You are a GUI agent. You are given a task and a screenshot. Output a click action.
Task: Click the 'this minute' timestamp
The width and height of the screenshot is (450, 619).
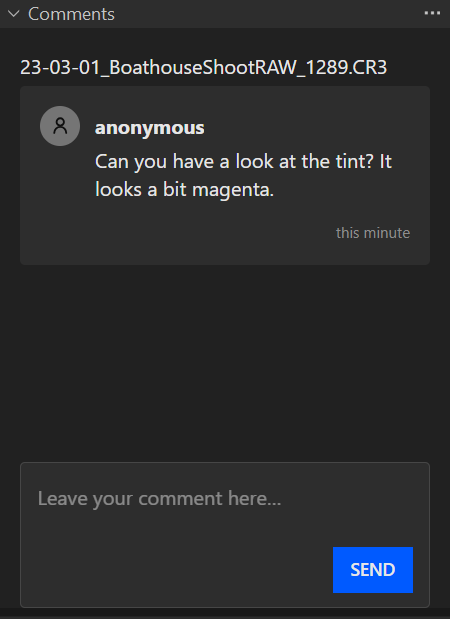(373, 233)
